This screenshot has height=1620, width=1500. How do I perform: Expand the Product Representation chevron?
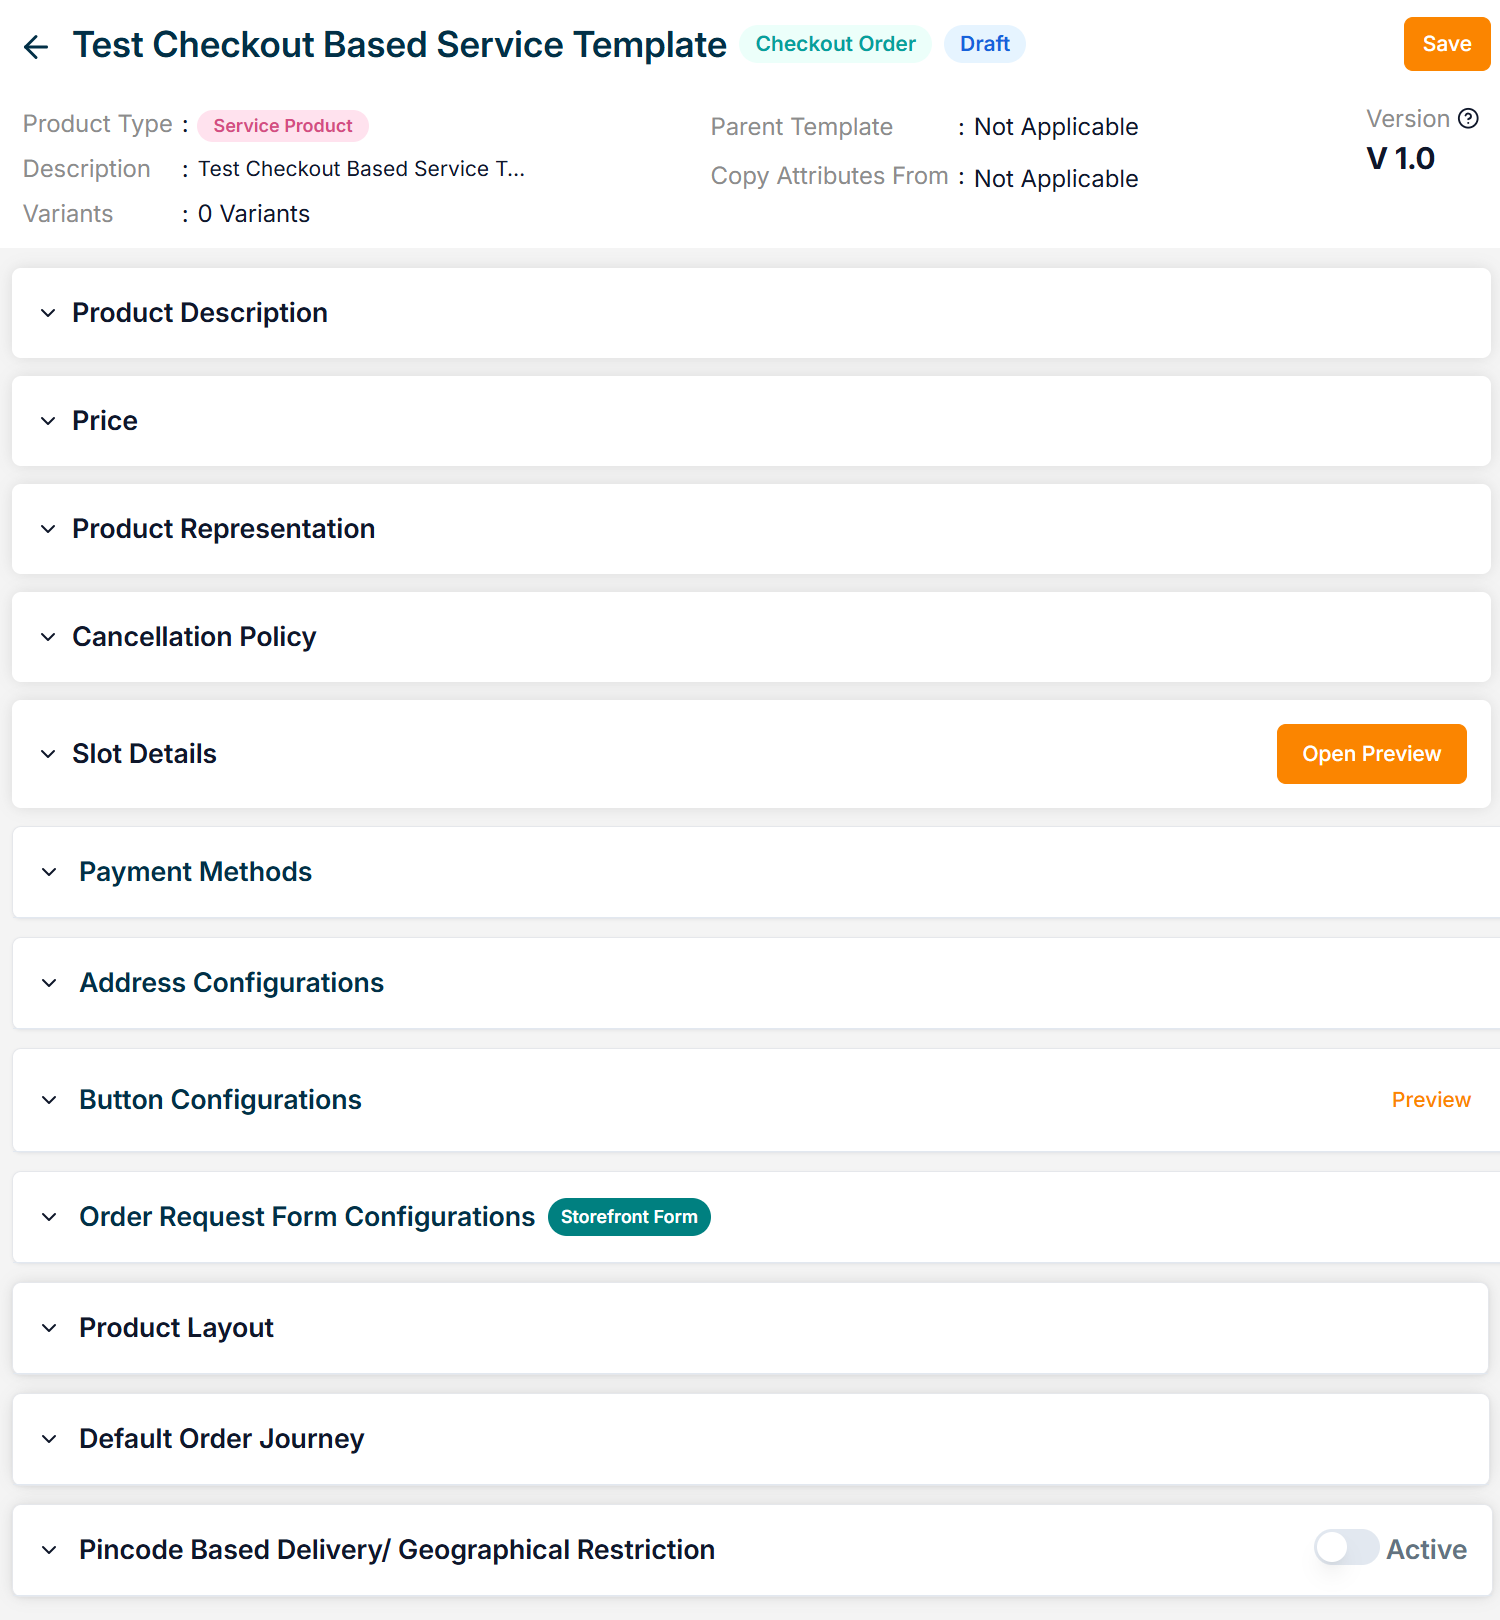(48, 529)
